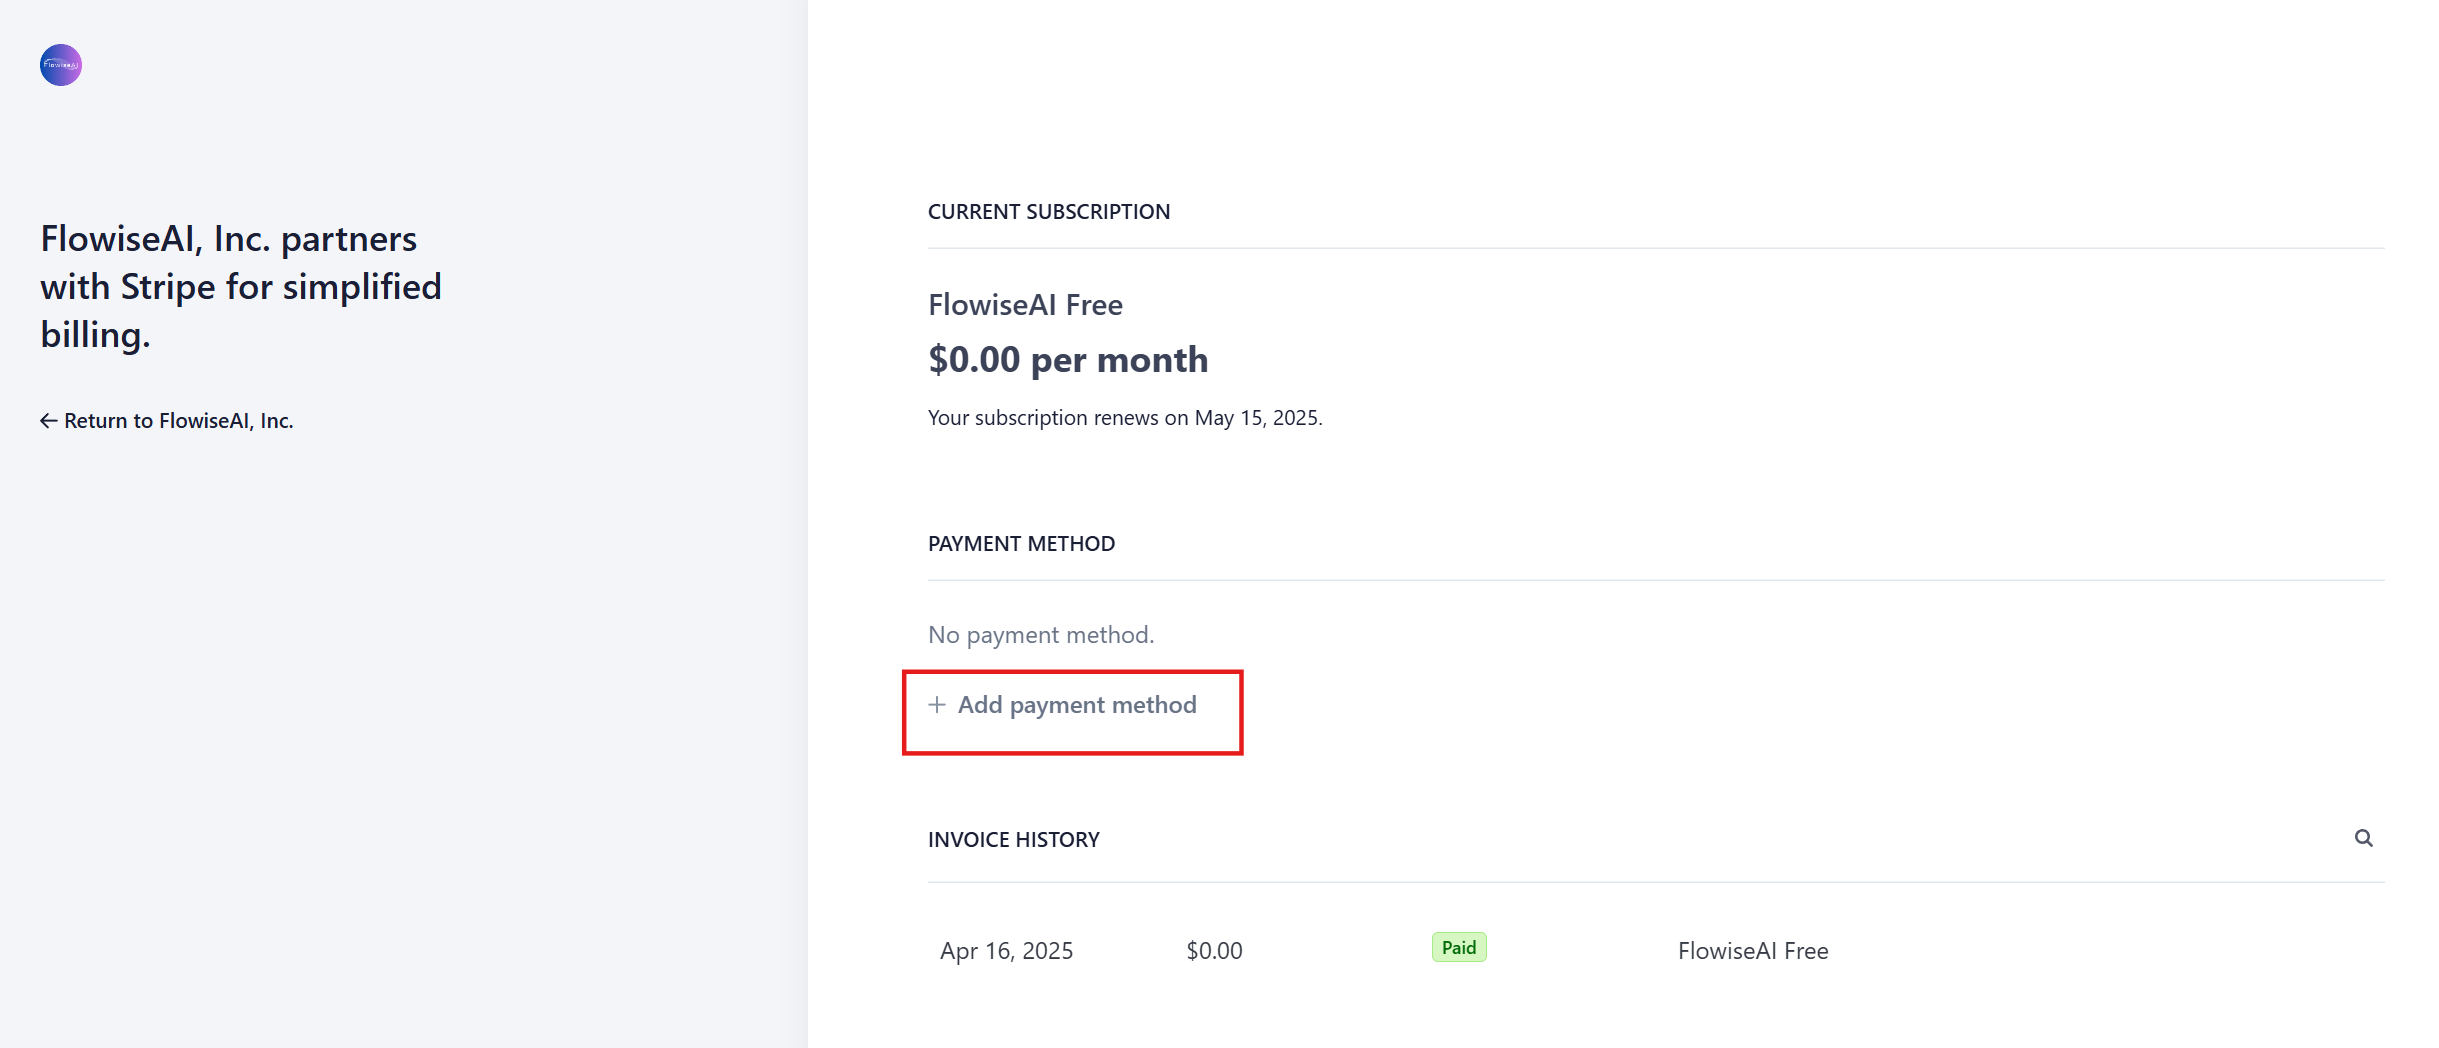The image size is (2439, 1048).
Task: Click the Stripe partnership headline text
Action: pyautogui.click(x=240, y=287)
